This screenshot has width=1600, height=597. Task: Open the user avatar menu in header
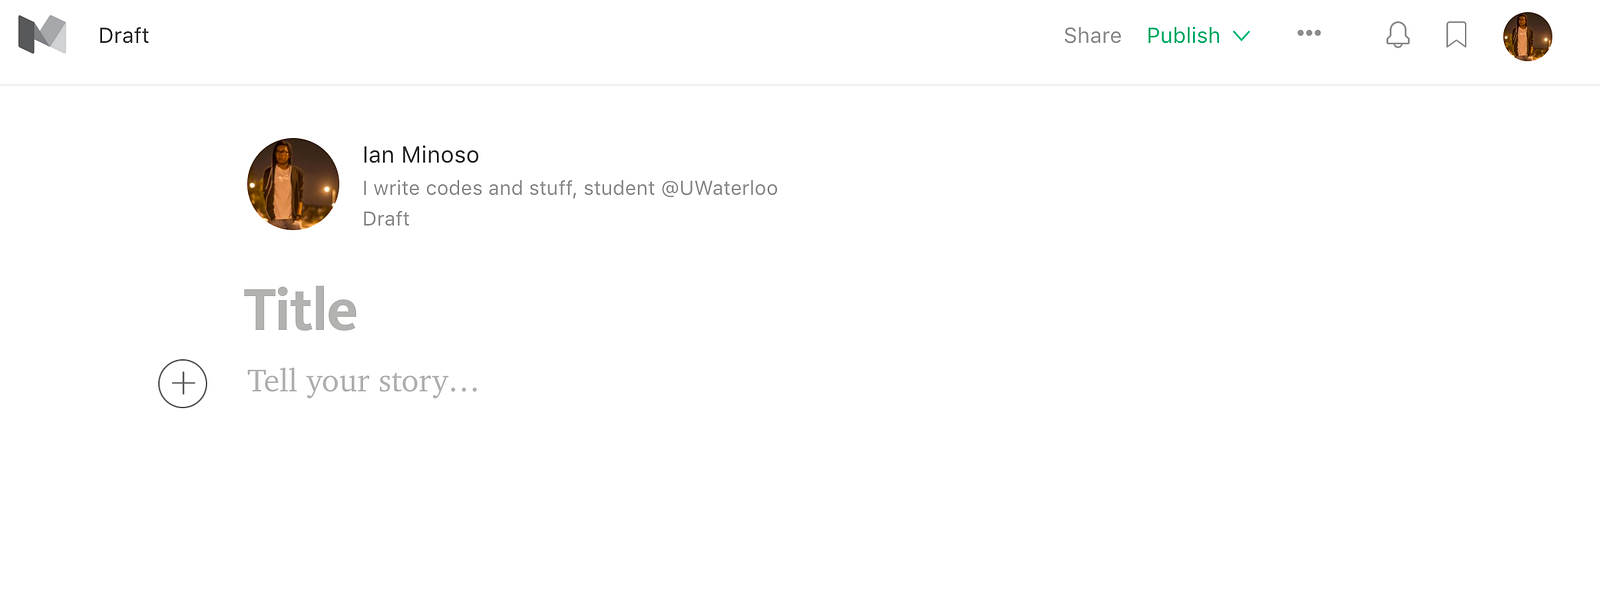pos(1527,37)
